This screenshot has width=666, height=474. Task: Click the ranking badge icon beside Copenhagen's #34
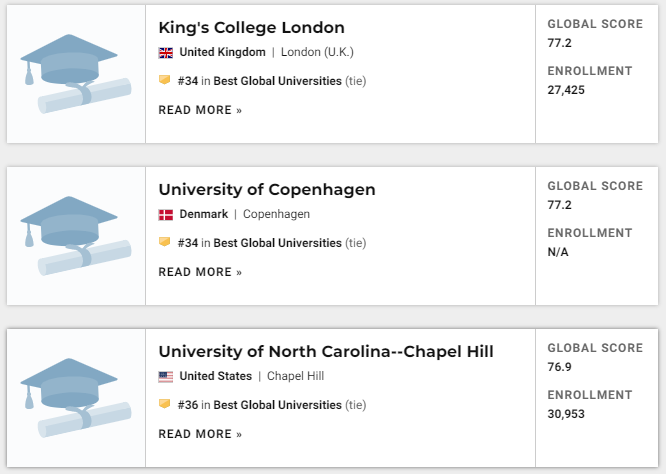164,242
